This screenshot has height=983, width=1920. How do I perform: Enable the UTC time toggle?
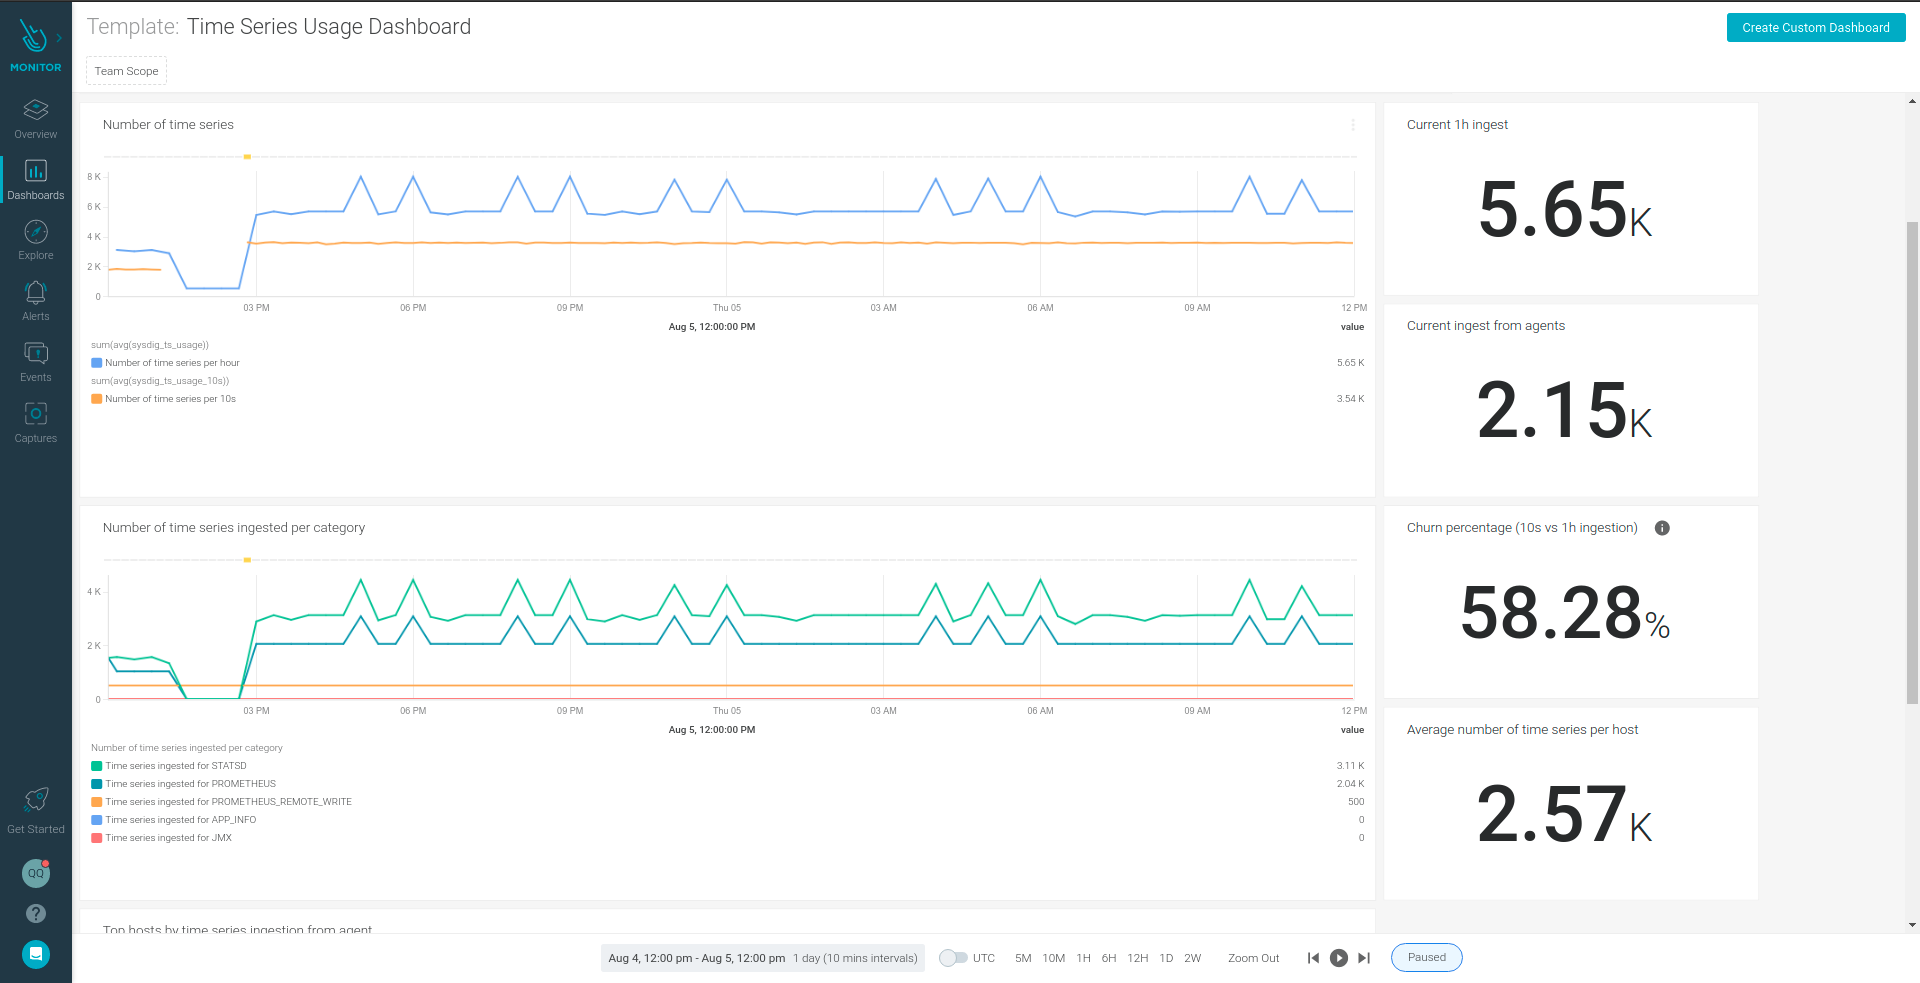pyautogui.click(x=953, y=957)
